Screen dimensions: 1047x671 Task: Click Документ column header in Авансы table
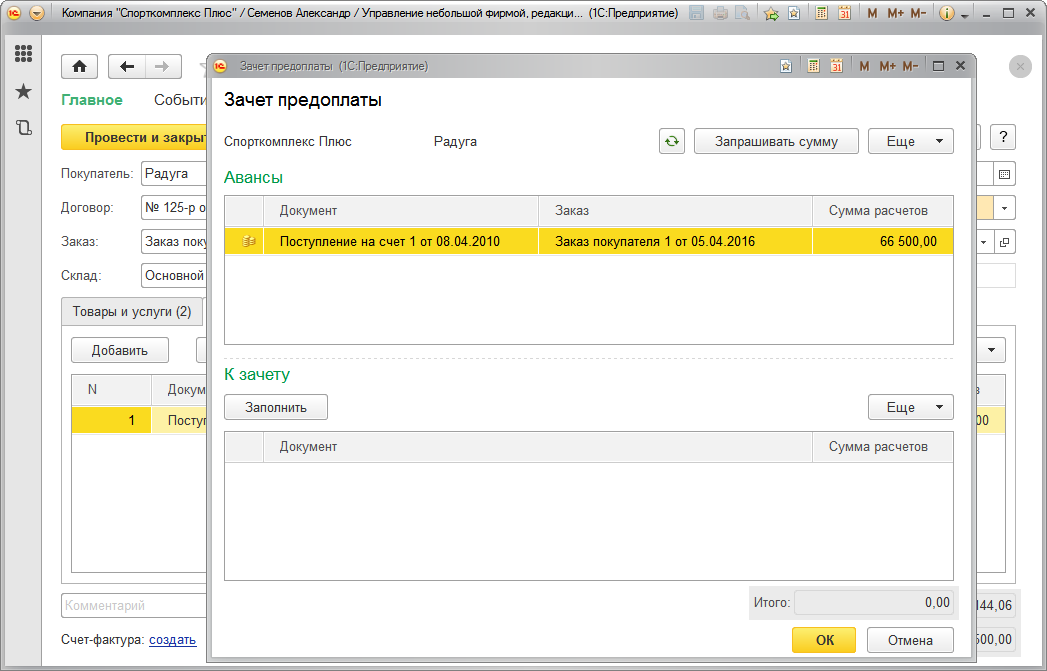tap(401, 210)
